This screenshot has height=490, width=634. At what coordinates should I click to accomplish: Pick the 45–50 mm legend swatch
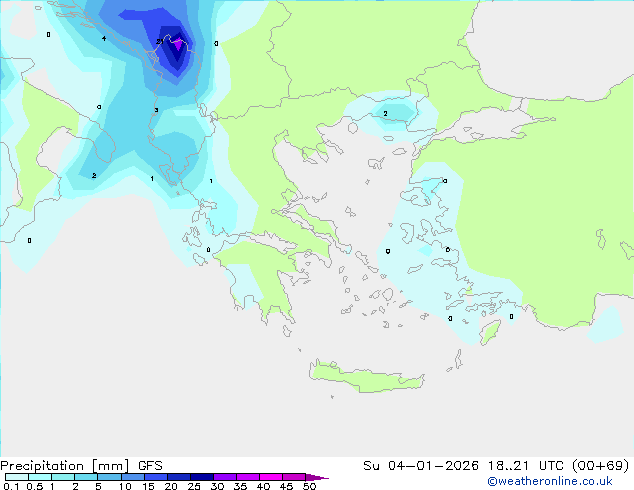click(x=294, y=477)
